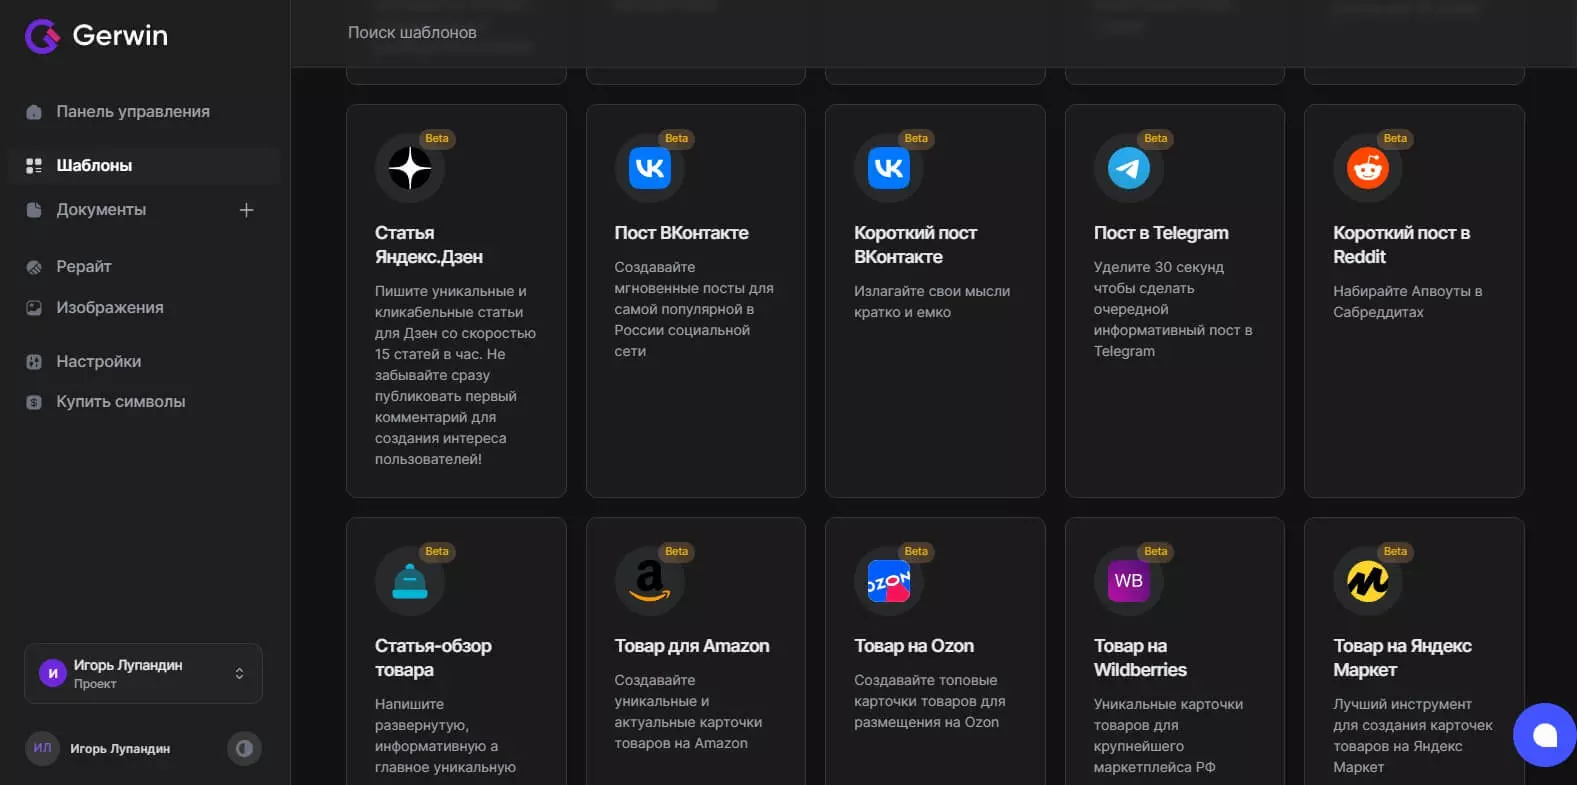The height and width of the screenshot is (785, 1577).
Task: Click the Пост ВКонтакте card description text
Action: [694, 309]
